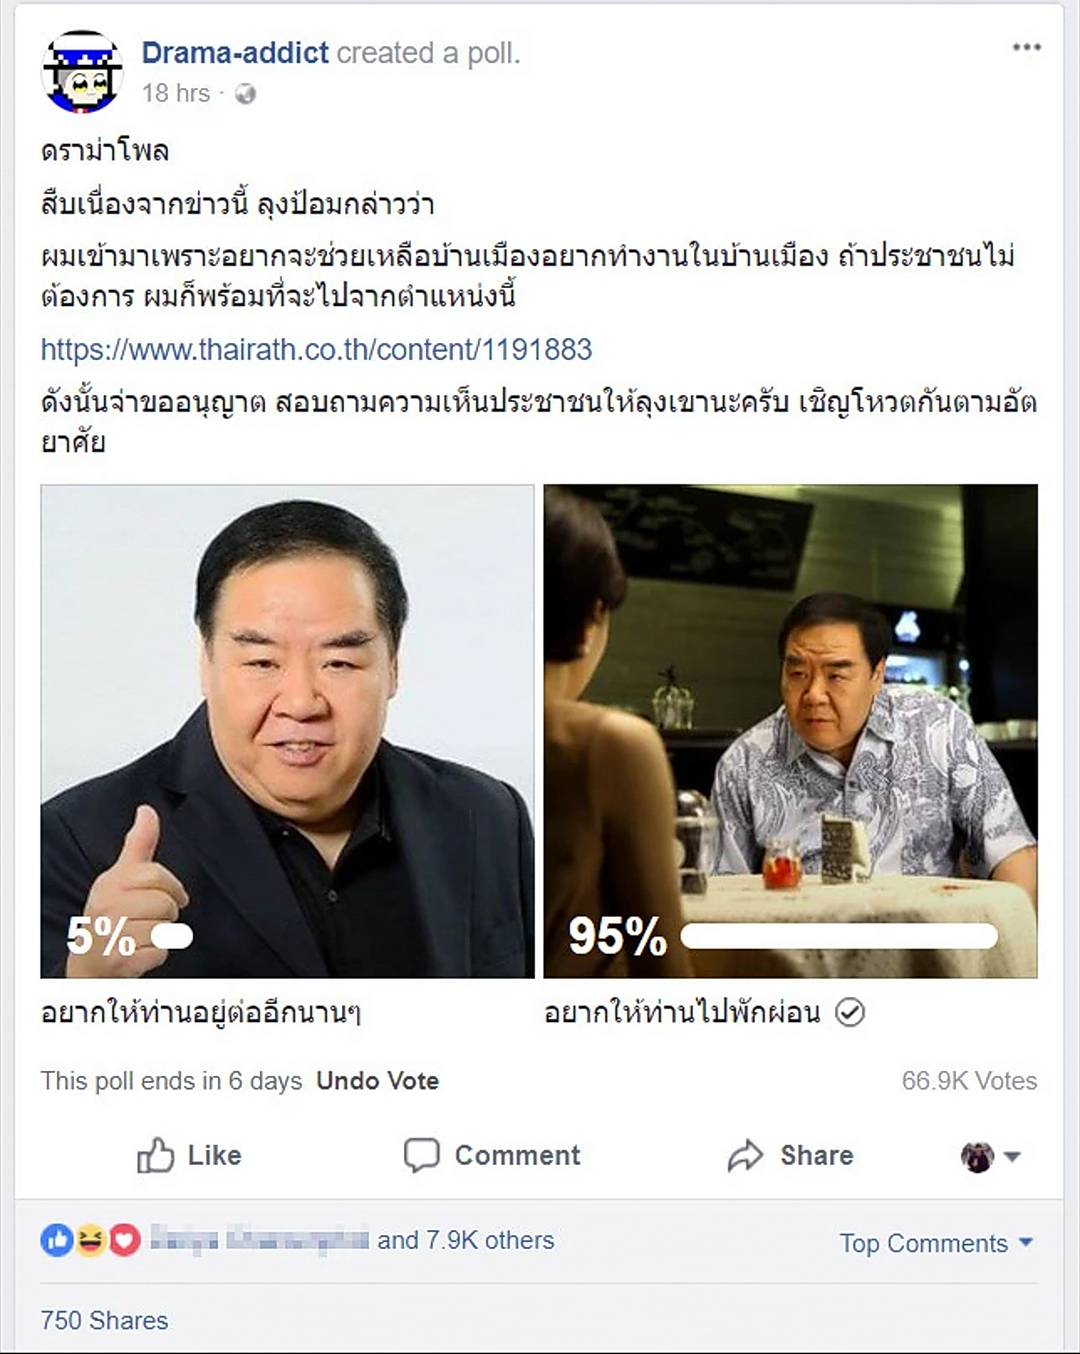
Task: Toggle the checkmark beside the 95% option
Action: pos(849,1013)
